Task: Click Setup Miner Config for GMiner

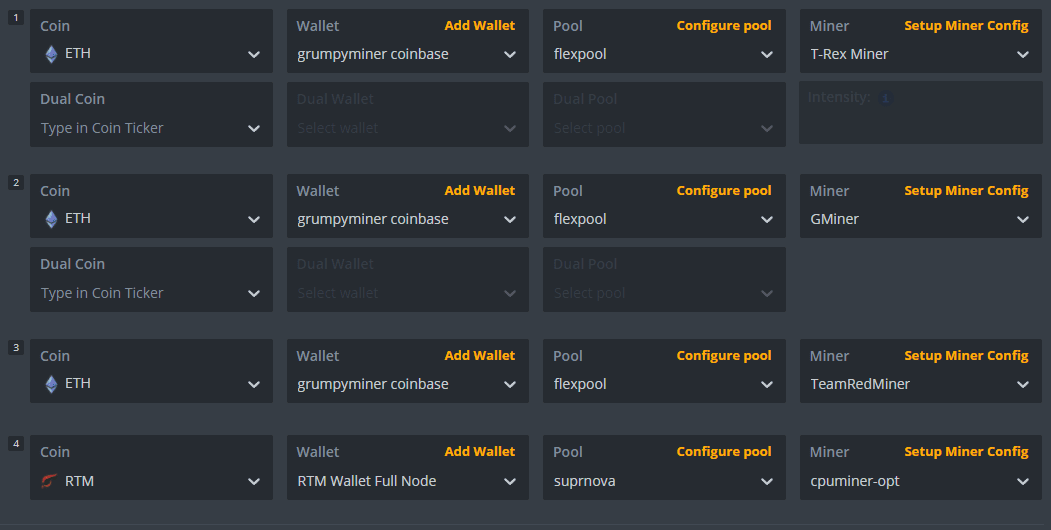Action: pyautogui.click(x=966, y=190)
